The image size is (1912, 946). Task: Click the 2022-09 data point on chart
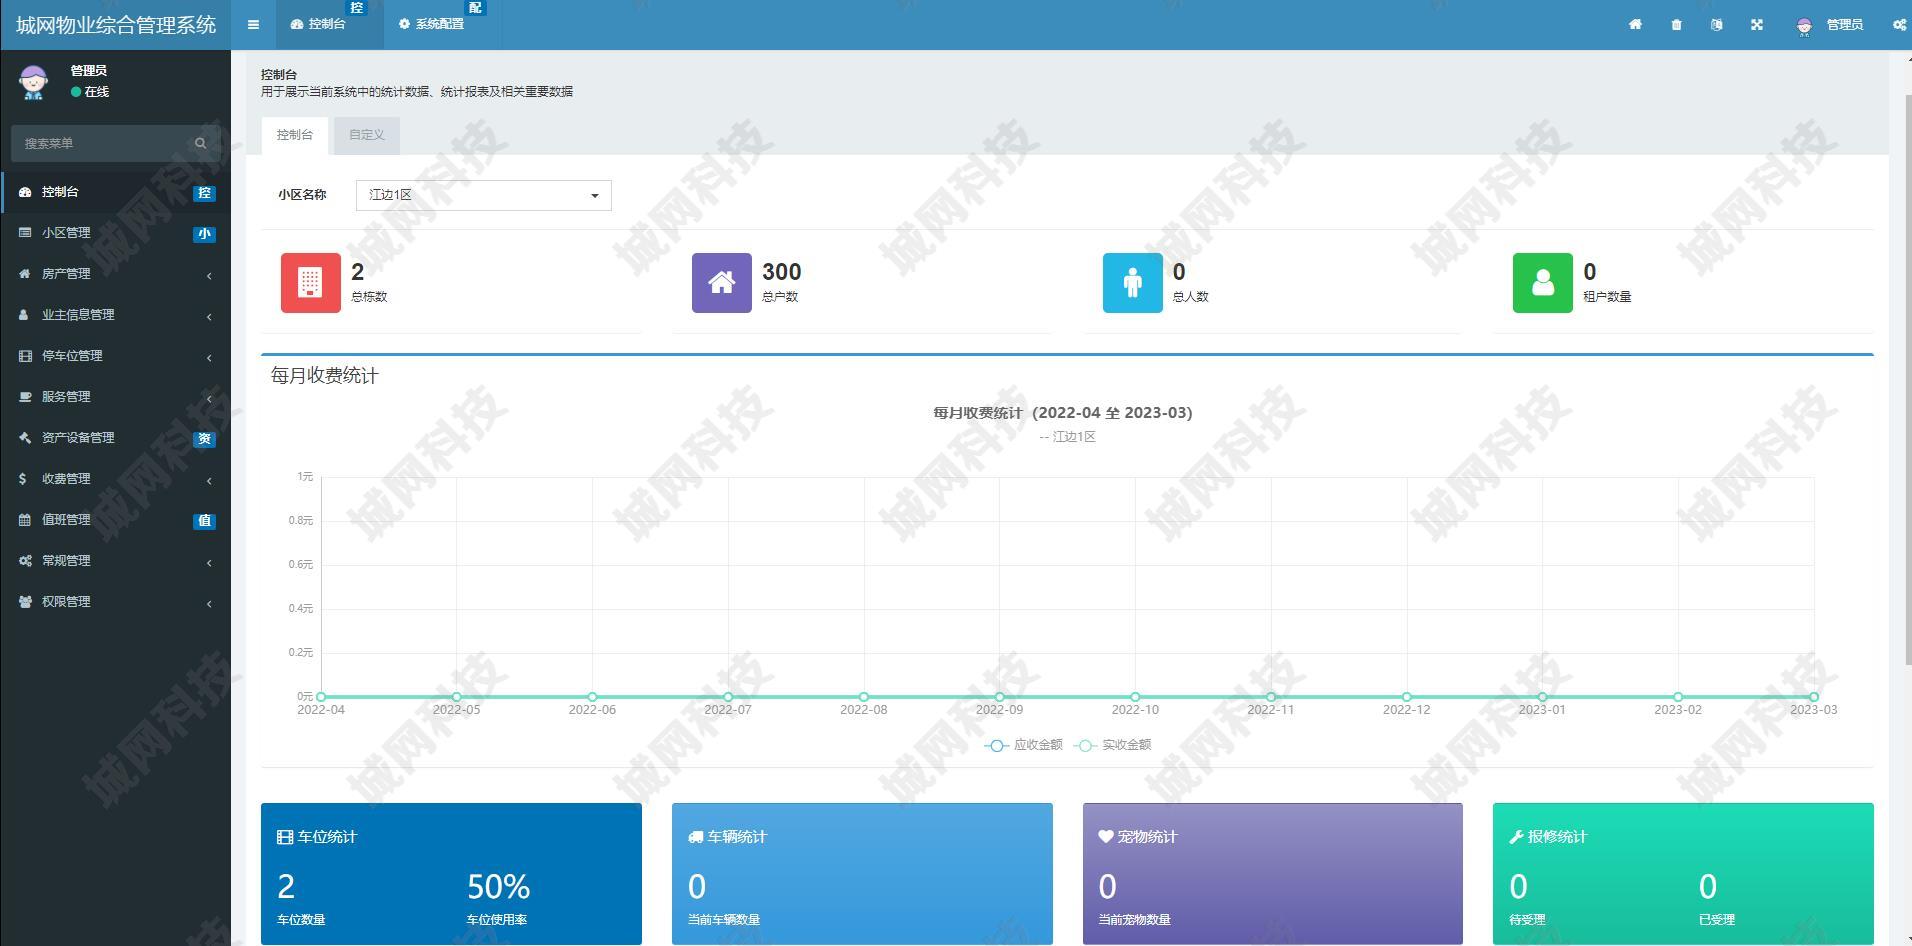(999, 697)
